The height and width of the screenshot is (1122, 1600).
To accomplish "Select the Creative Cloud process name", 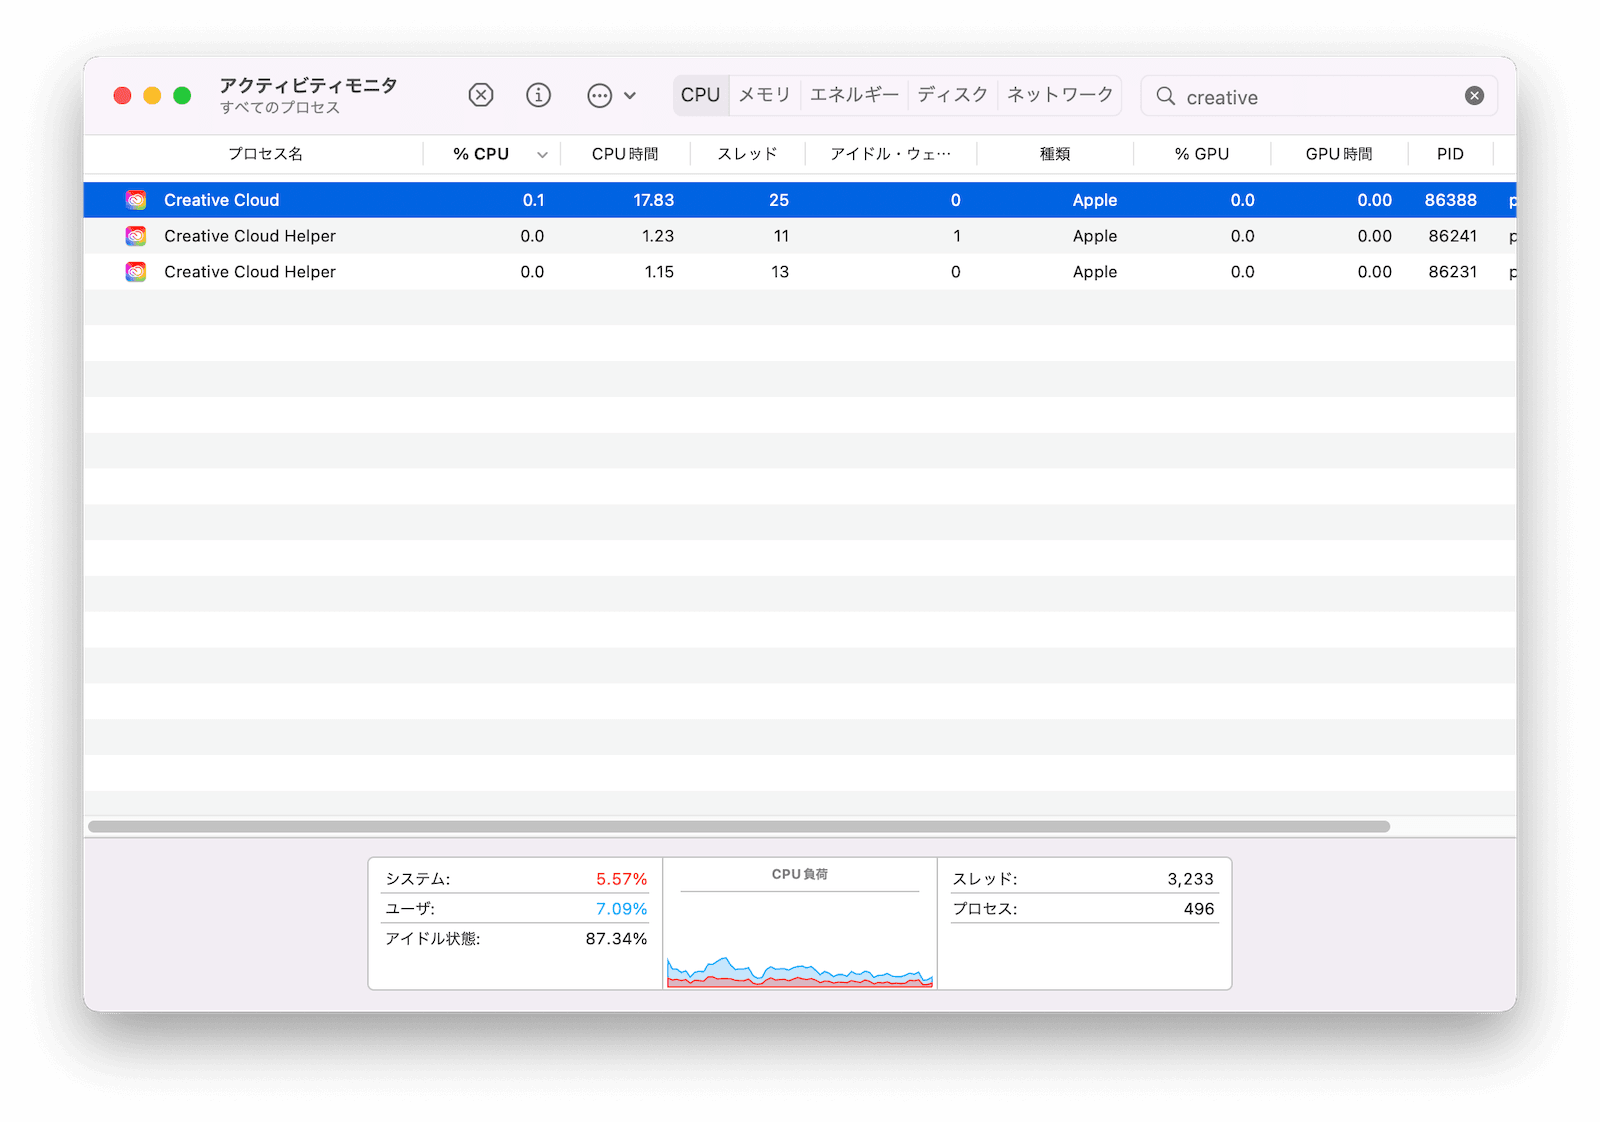I will [x=222, y=200].
